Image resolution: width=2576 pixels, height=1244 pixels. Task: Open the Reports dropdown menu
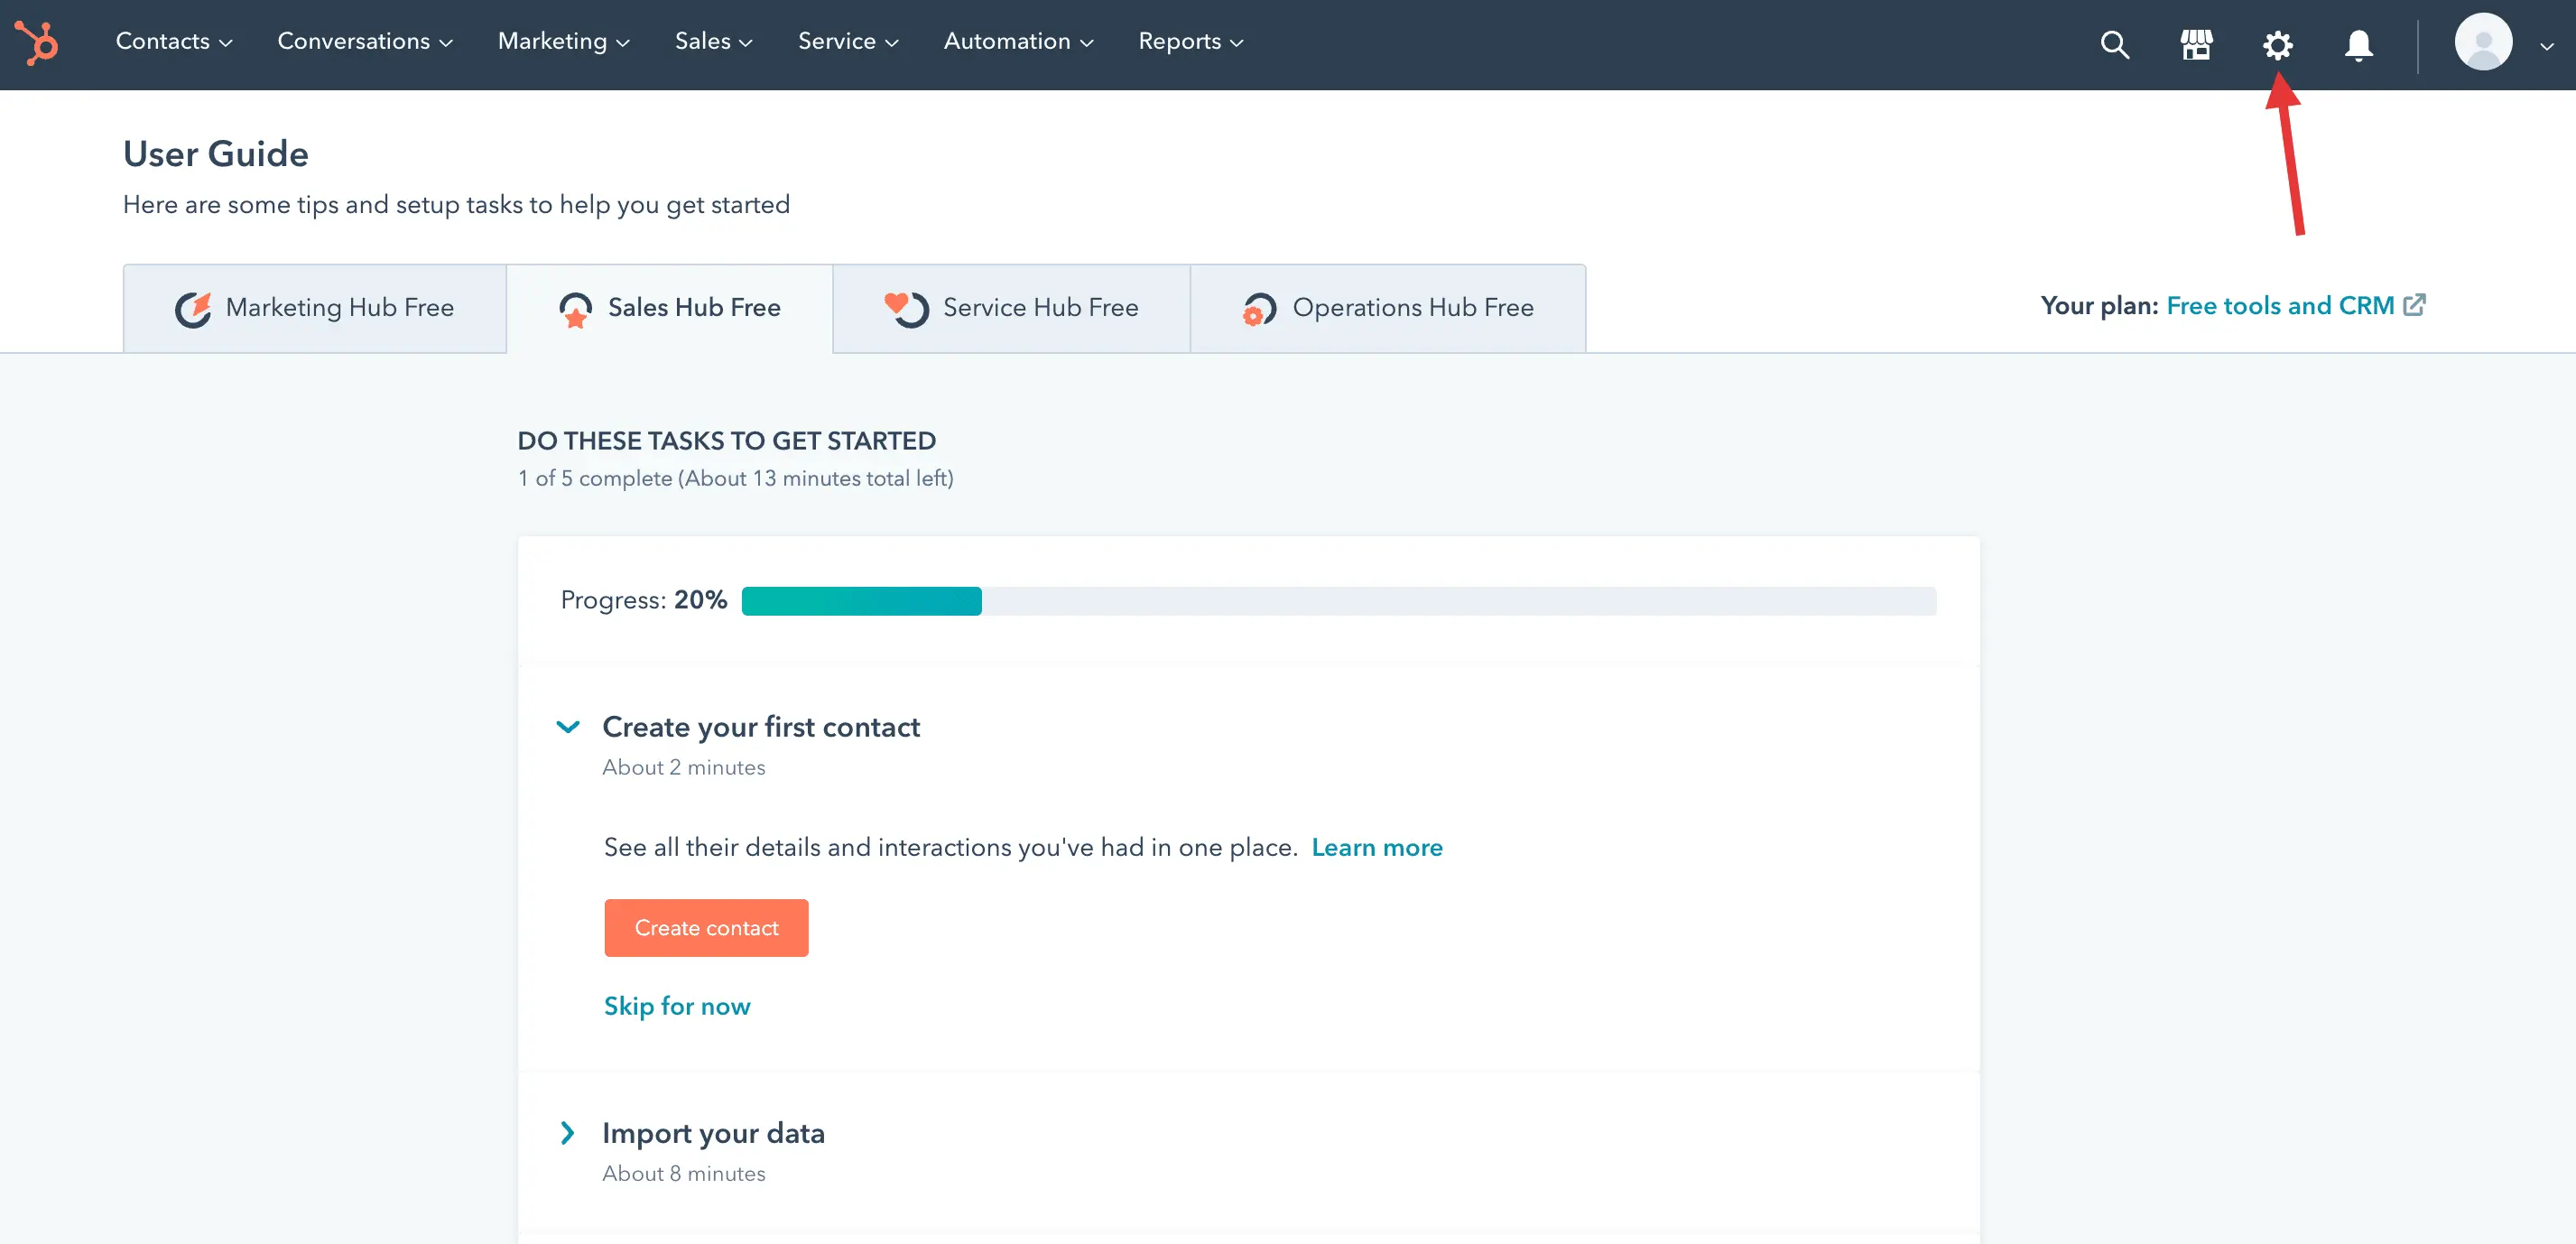pos(1191,41)
